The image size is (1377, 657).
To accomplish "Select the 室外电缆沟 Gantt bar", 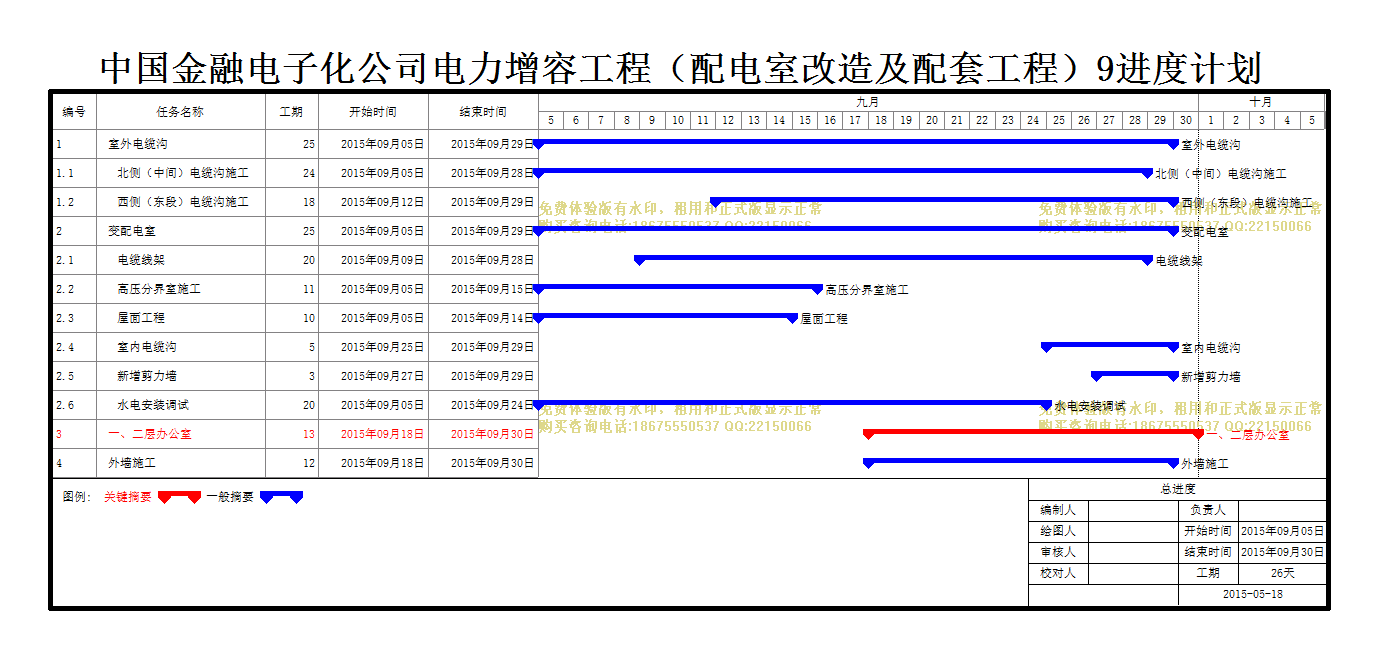I will [x=857, y=143].
